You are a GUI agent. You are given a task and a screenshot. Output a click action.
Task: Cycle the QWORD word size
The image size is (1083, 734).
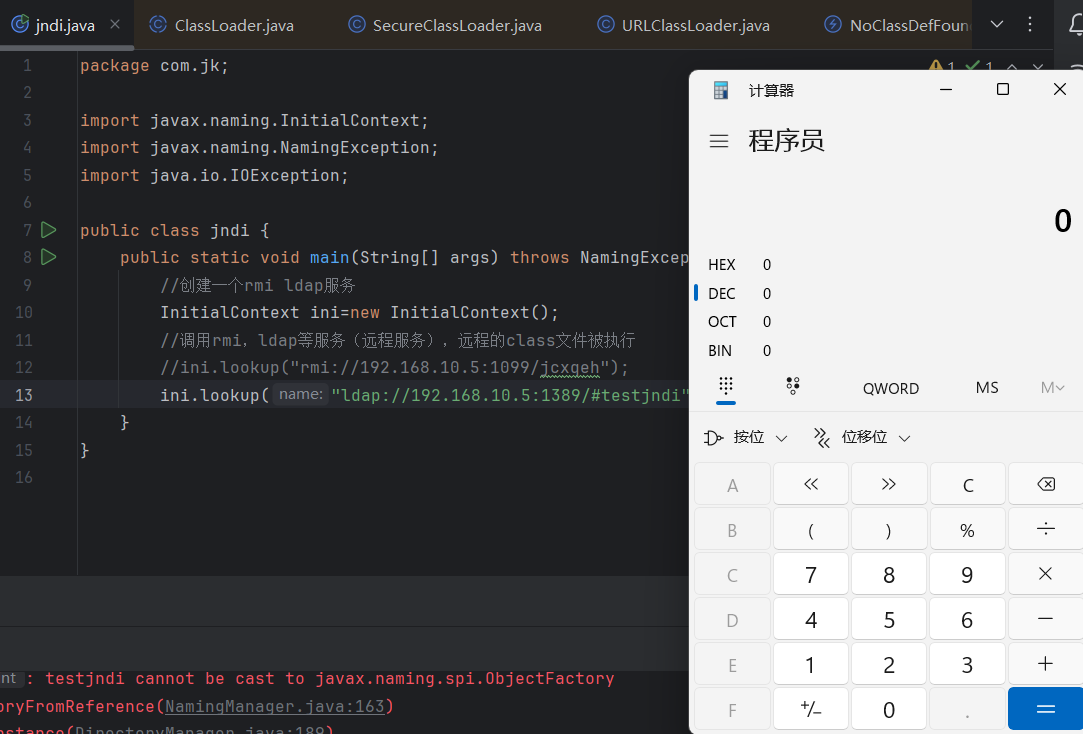(890, 388)
